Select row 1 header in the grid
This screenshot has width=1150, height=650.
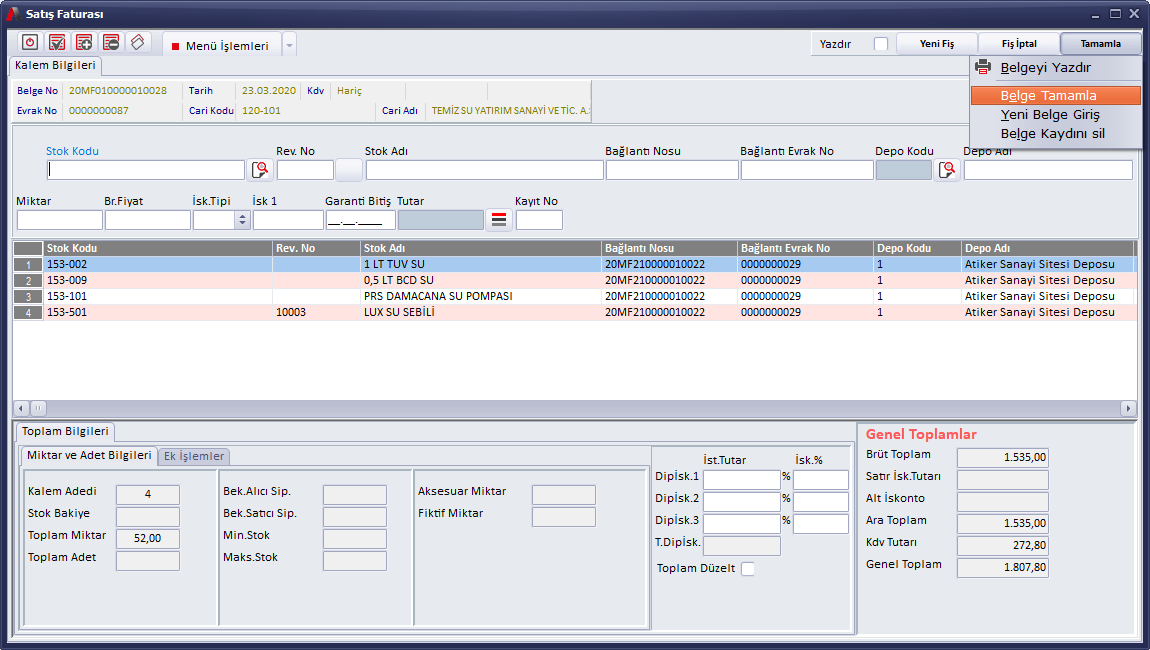pyautogui.click(x=28, y=265)
